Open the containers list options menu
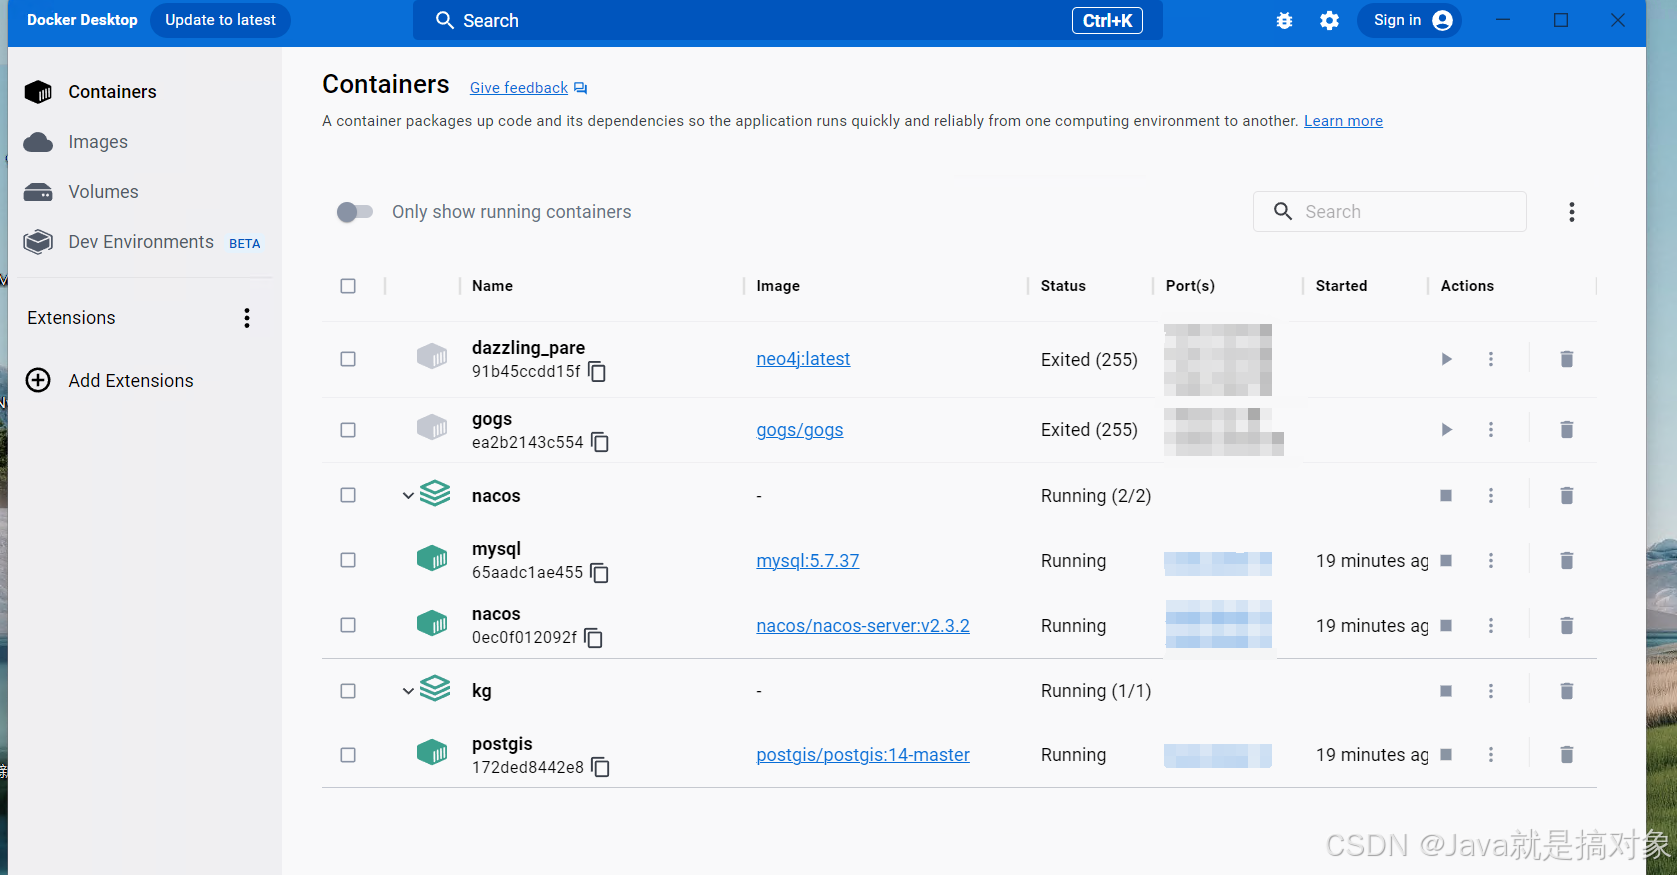 1572,212
